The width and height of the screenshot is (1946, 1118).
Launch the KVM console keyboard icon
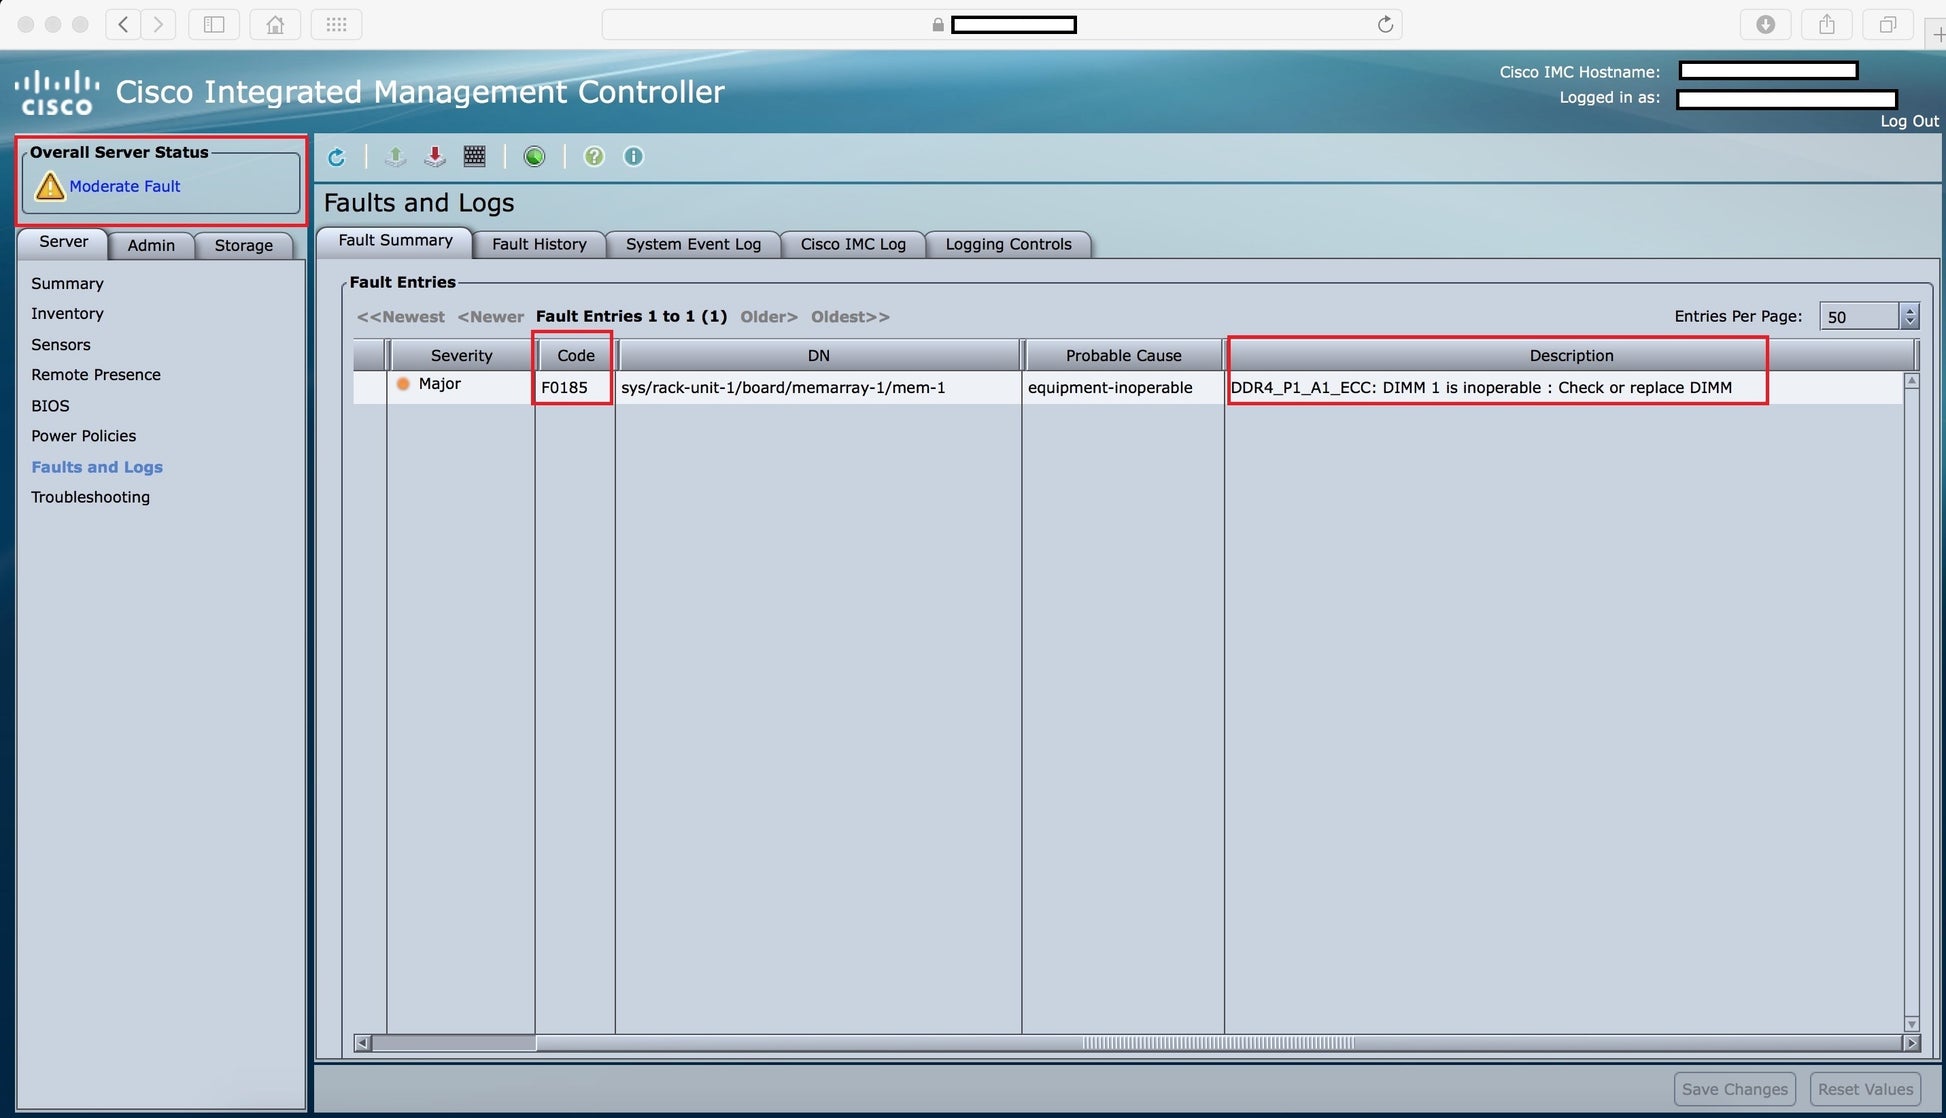point(475,156)
